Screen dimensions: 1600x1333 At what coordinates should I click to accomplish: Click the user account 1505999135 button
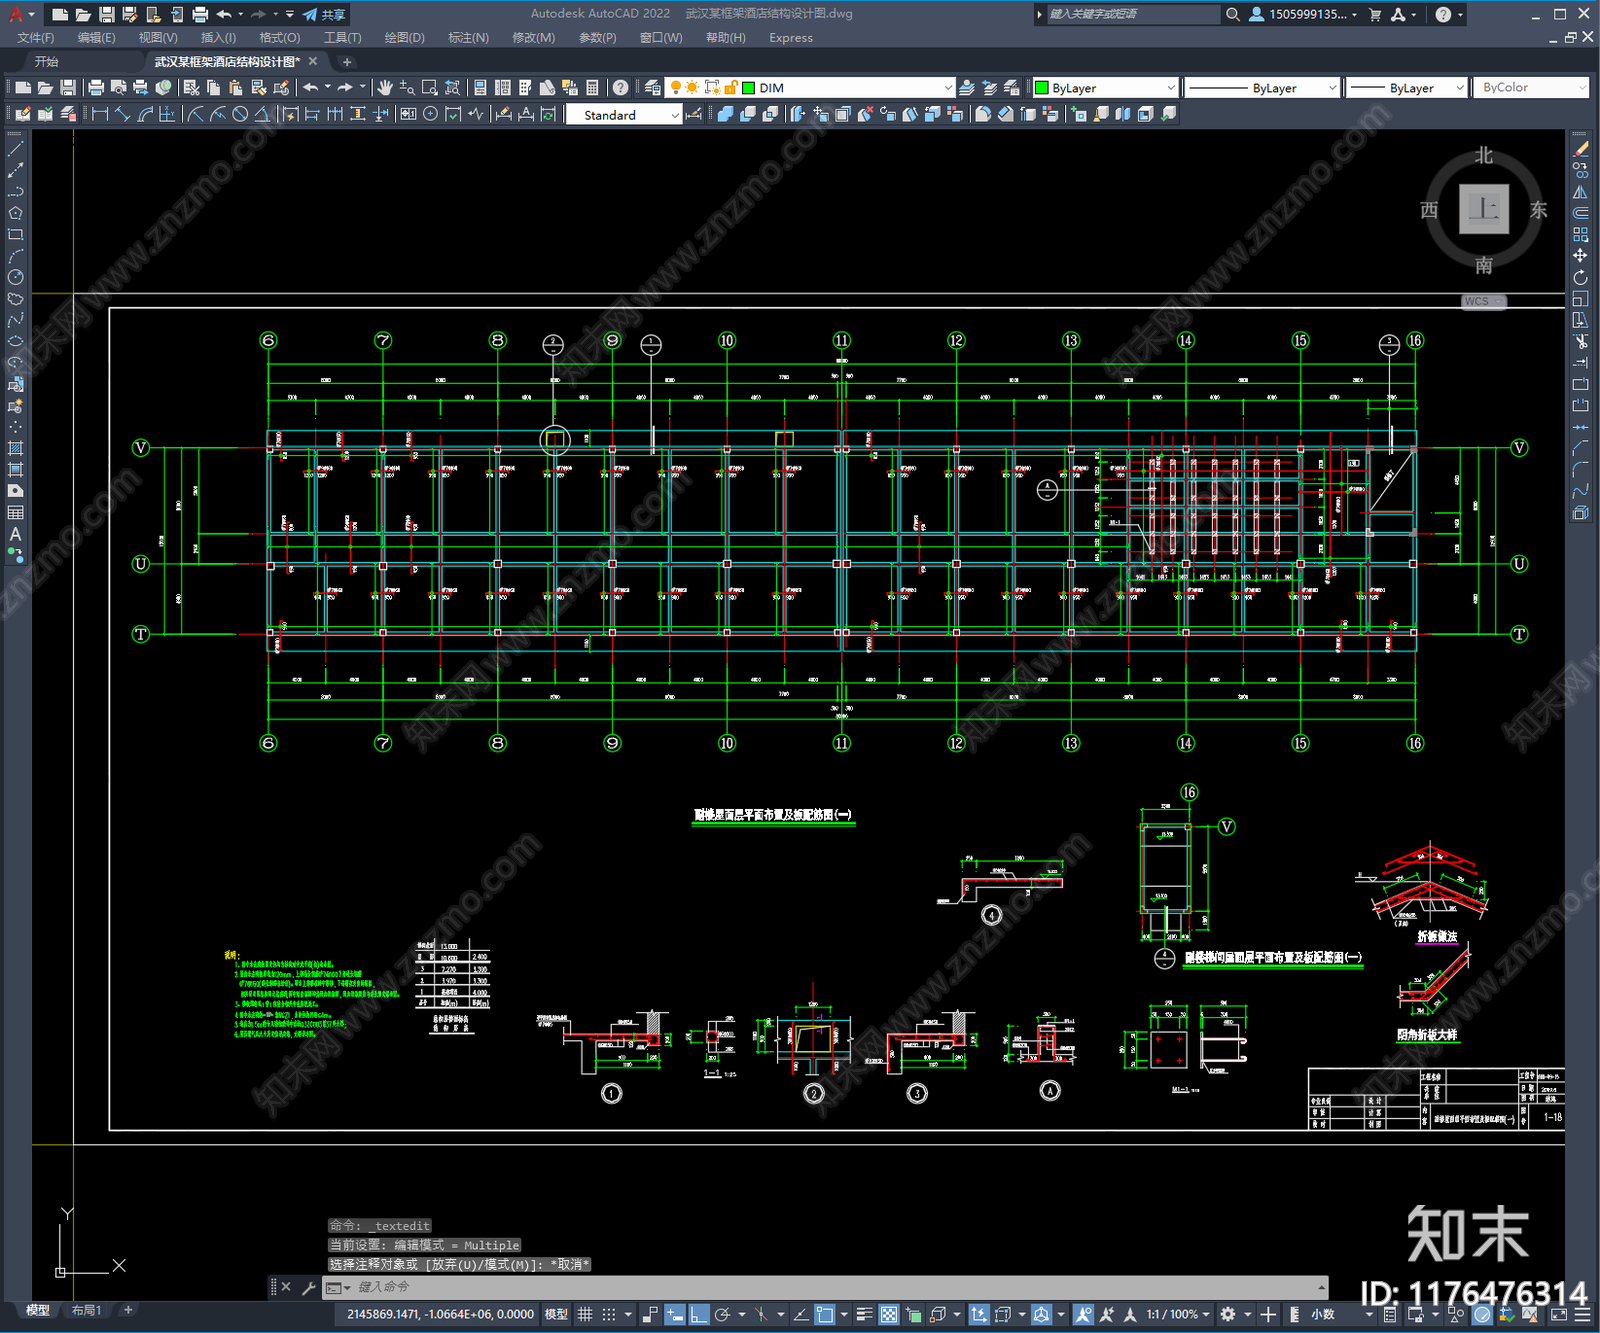point(1304,14)
